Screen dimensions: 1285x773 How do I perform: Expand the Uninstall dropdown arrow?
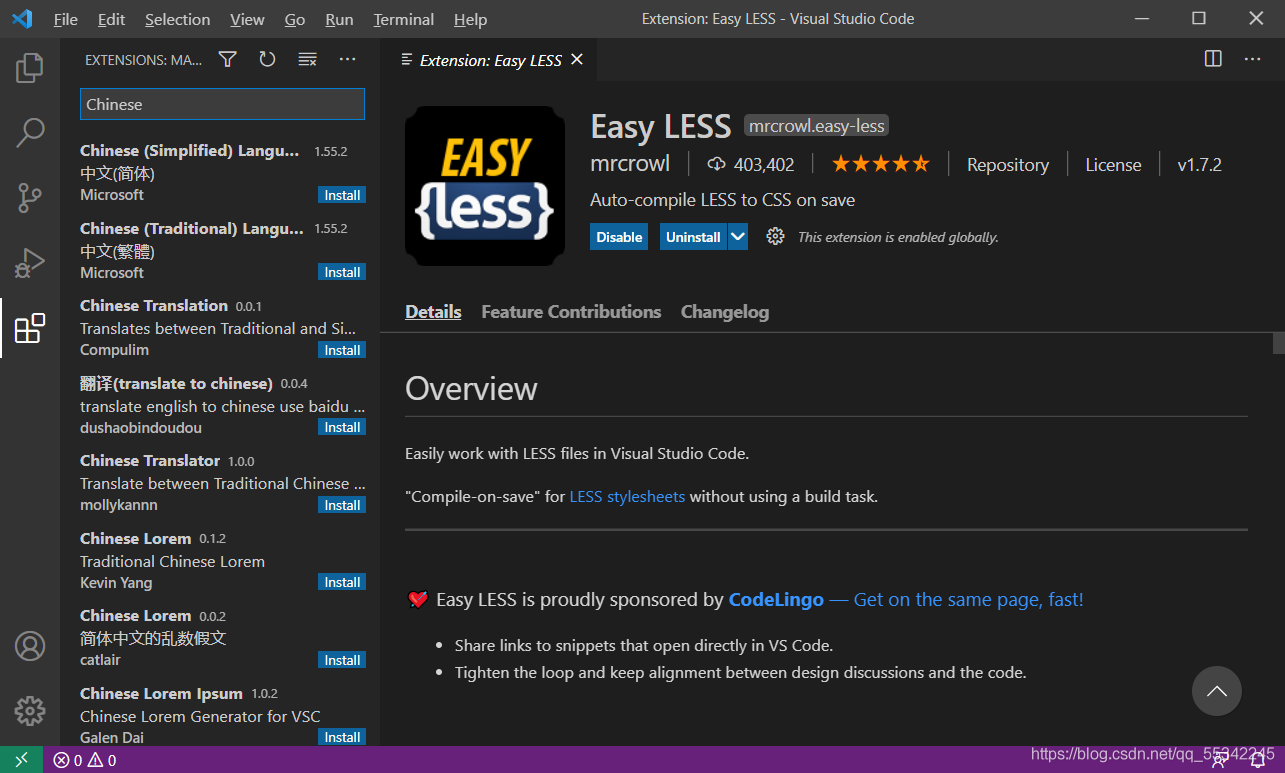[x=737, y=237]
